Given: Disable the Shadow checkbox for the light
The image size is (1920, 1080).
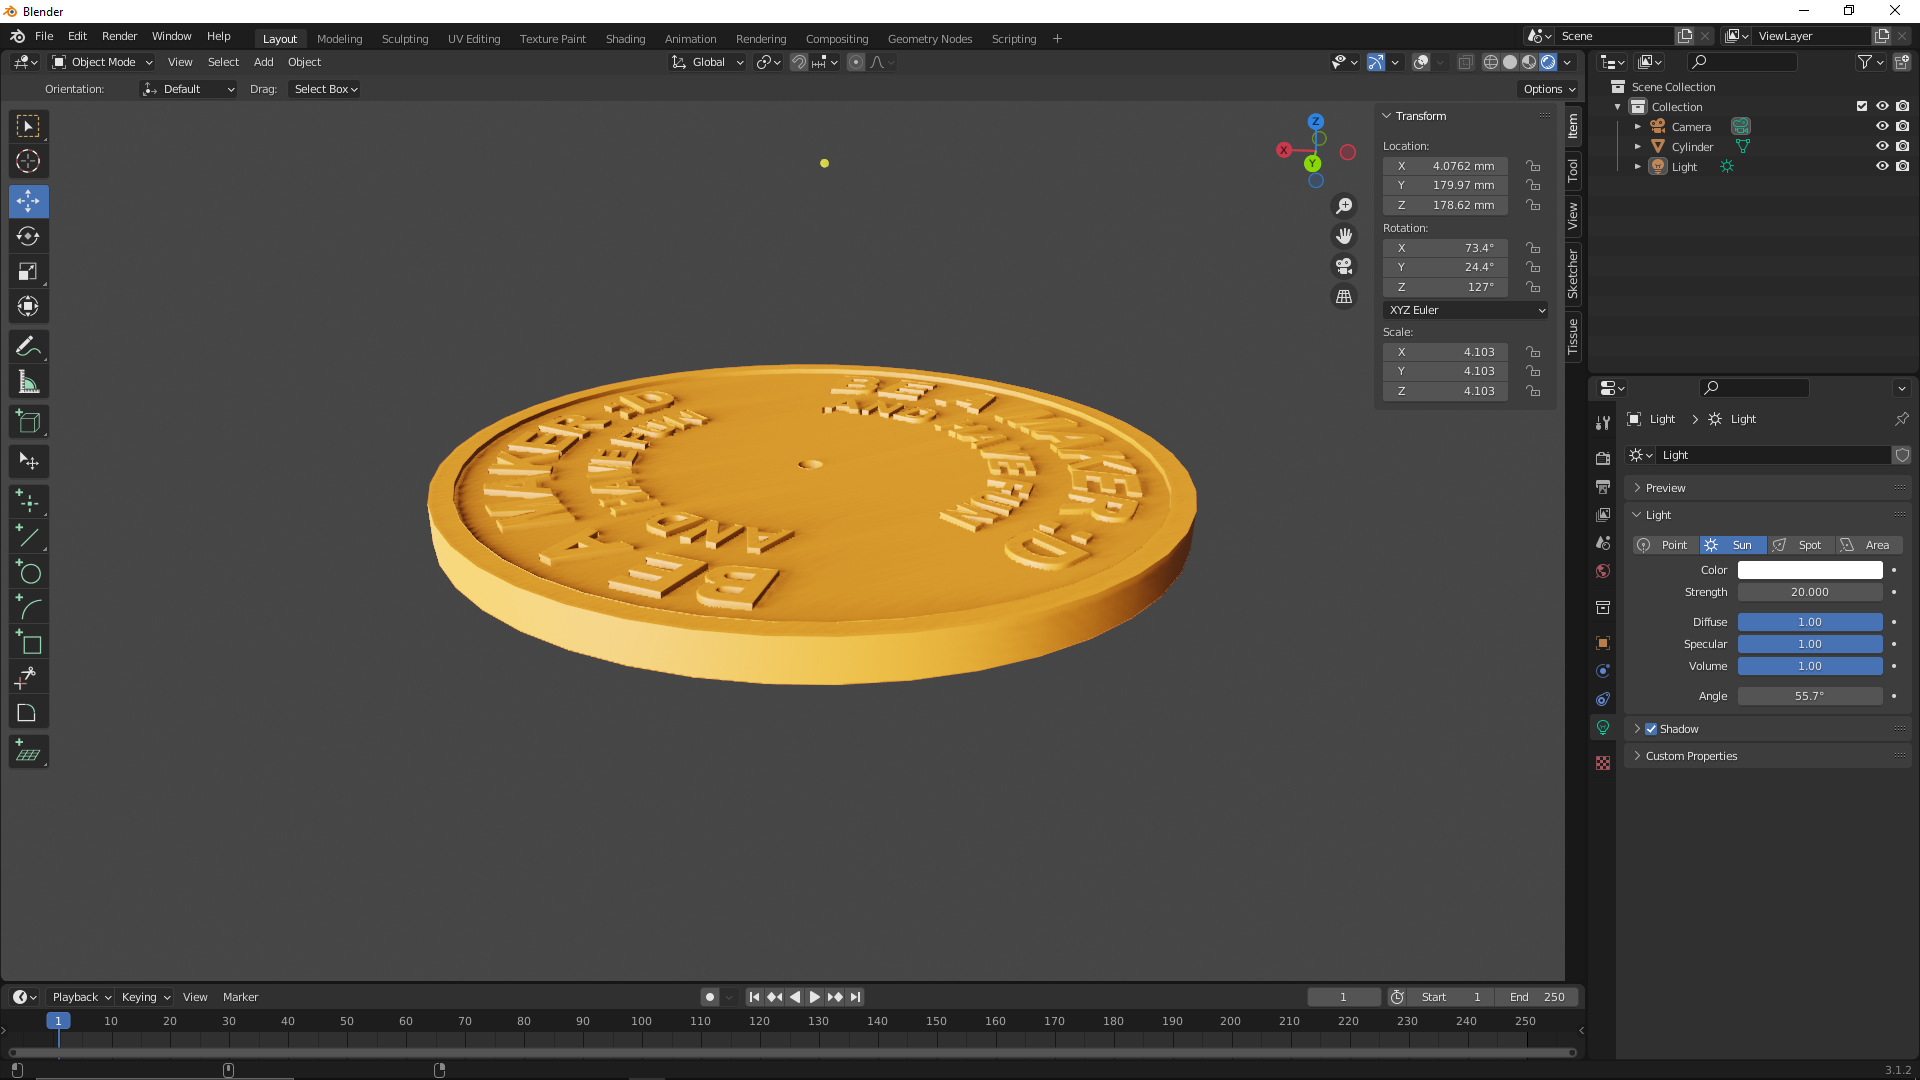Looking at the screenshot, I should (1651, 729).
